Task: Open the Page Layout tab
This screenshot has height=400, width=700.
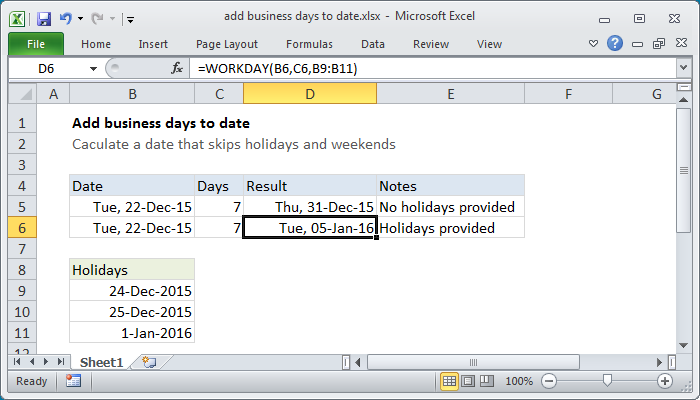Action: click(x=229, y=44)
